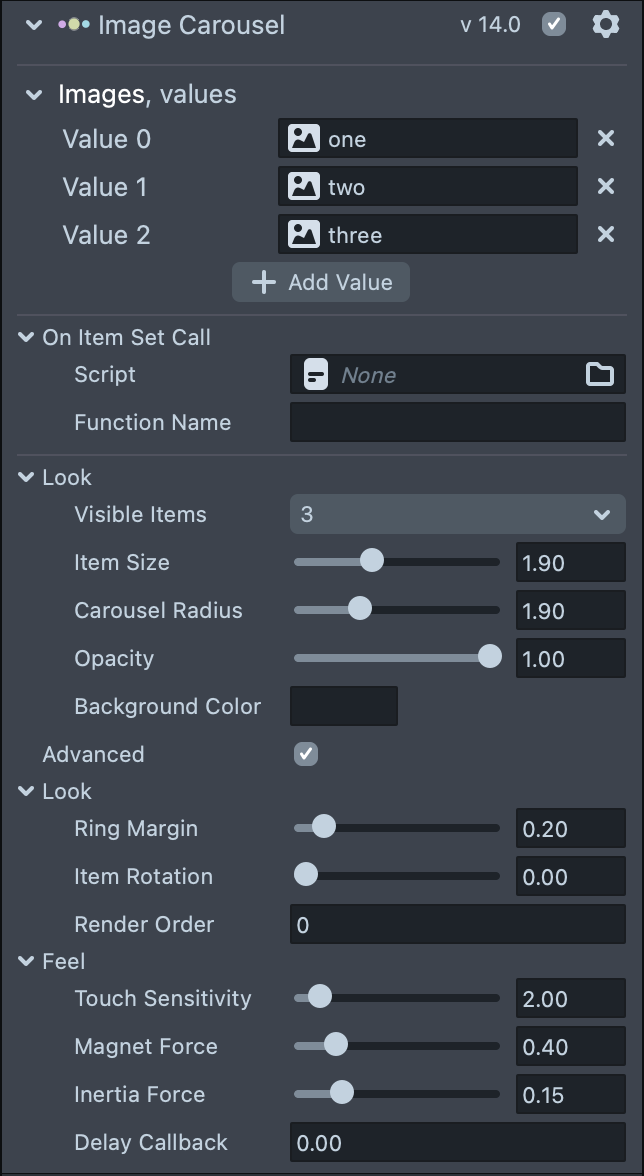Click the Opacity slider handle

490,657
